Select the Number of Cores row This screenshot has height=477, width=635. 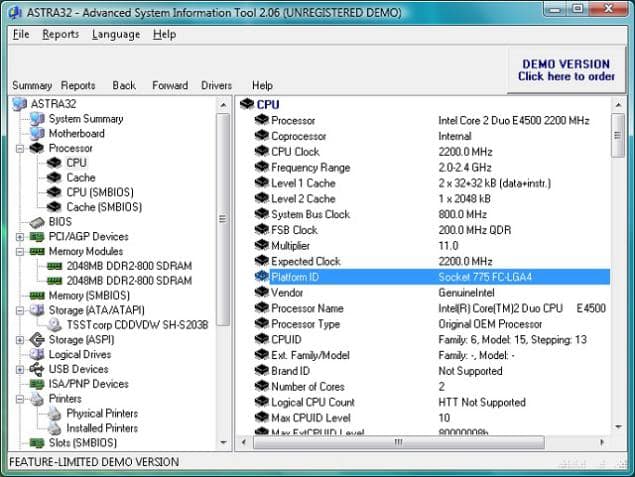[x=306, y=386]
